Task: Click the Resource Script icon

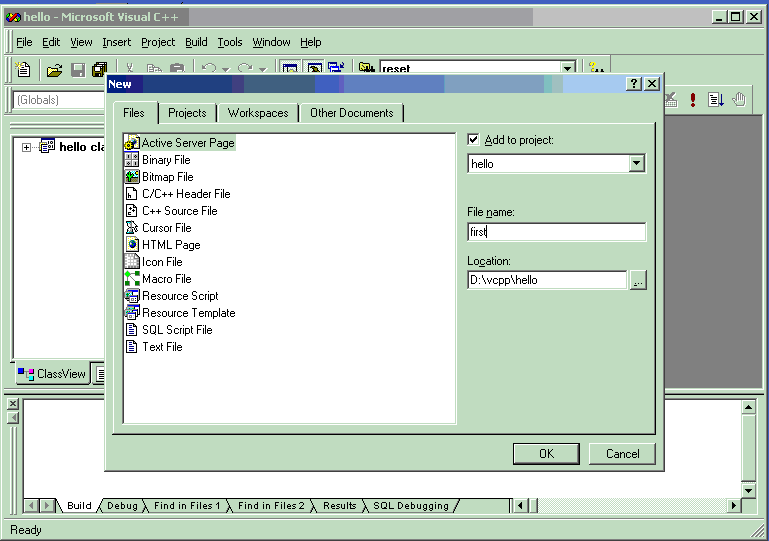Action: point(132,296)
